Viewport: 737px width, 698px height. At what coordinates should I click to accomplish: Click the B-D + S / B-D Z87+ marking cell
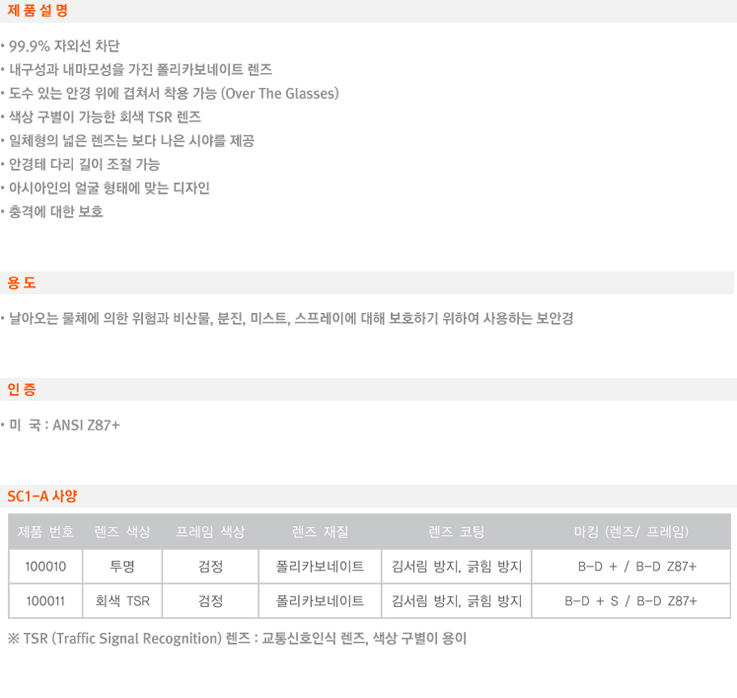pos(631,601)
